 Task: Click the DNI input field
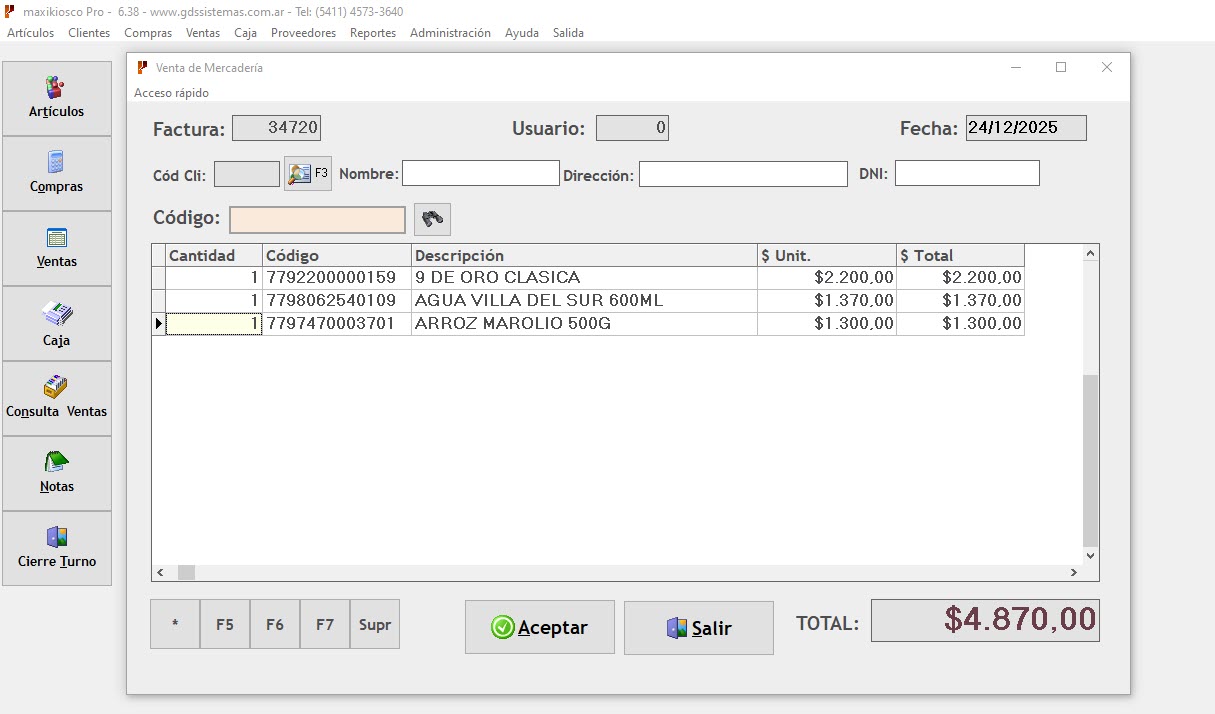pos(966,172)
